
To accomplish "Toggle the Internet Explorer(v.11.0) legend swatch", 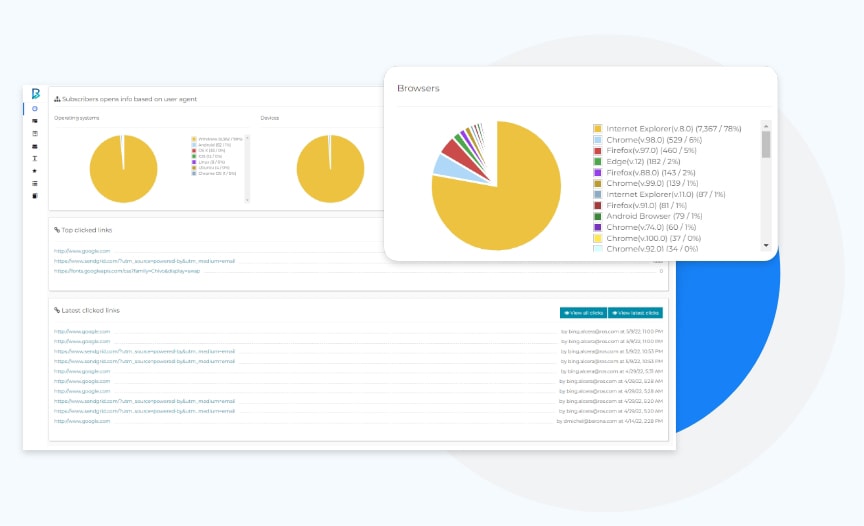I will 597,194.
